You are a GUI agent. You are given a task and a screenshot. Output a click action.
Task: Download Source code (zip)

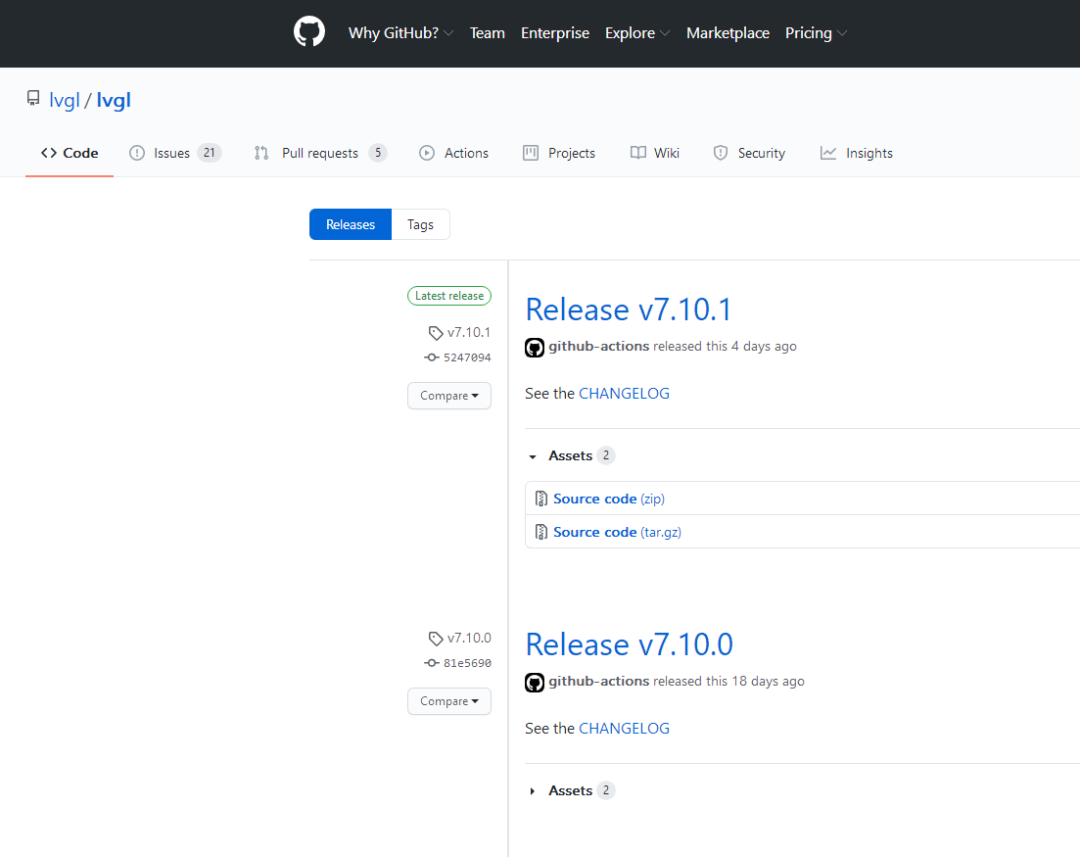[x=609, y=499]
